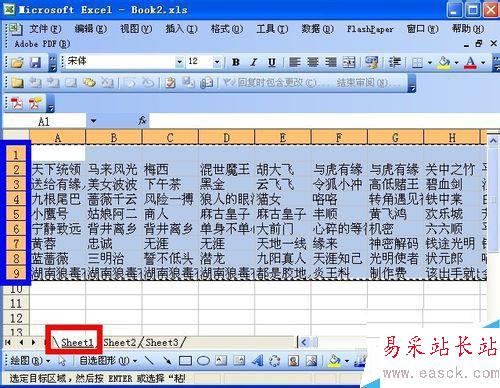Open the Borders dropdown arrow
The image size is (500, 388).
(x=430, y=62)
